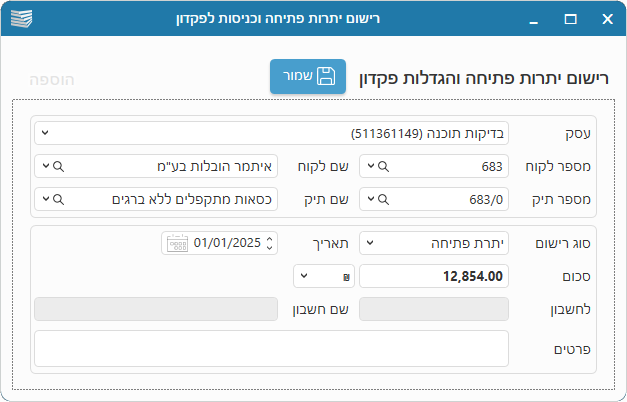The width and height of the screenshot is (627, 402).
Task: Maximize the window
Action: [x=571, y=19]
